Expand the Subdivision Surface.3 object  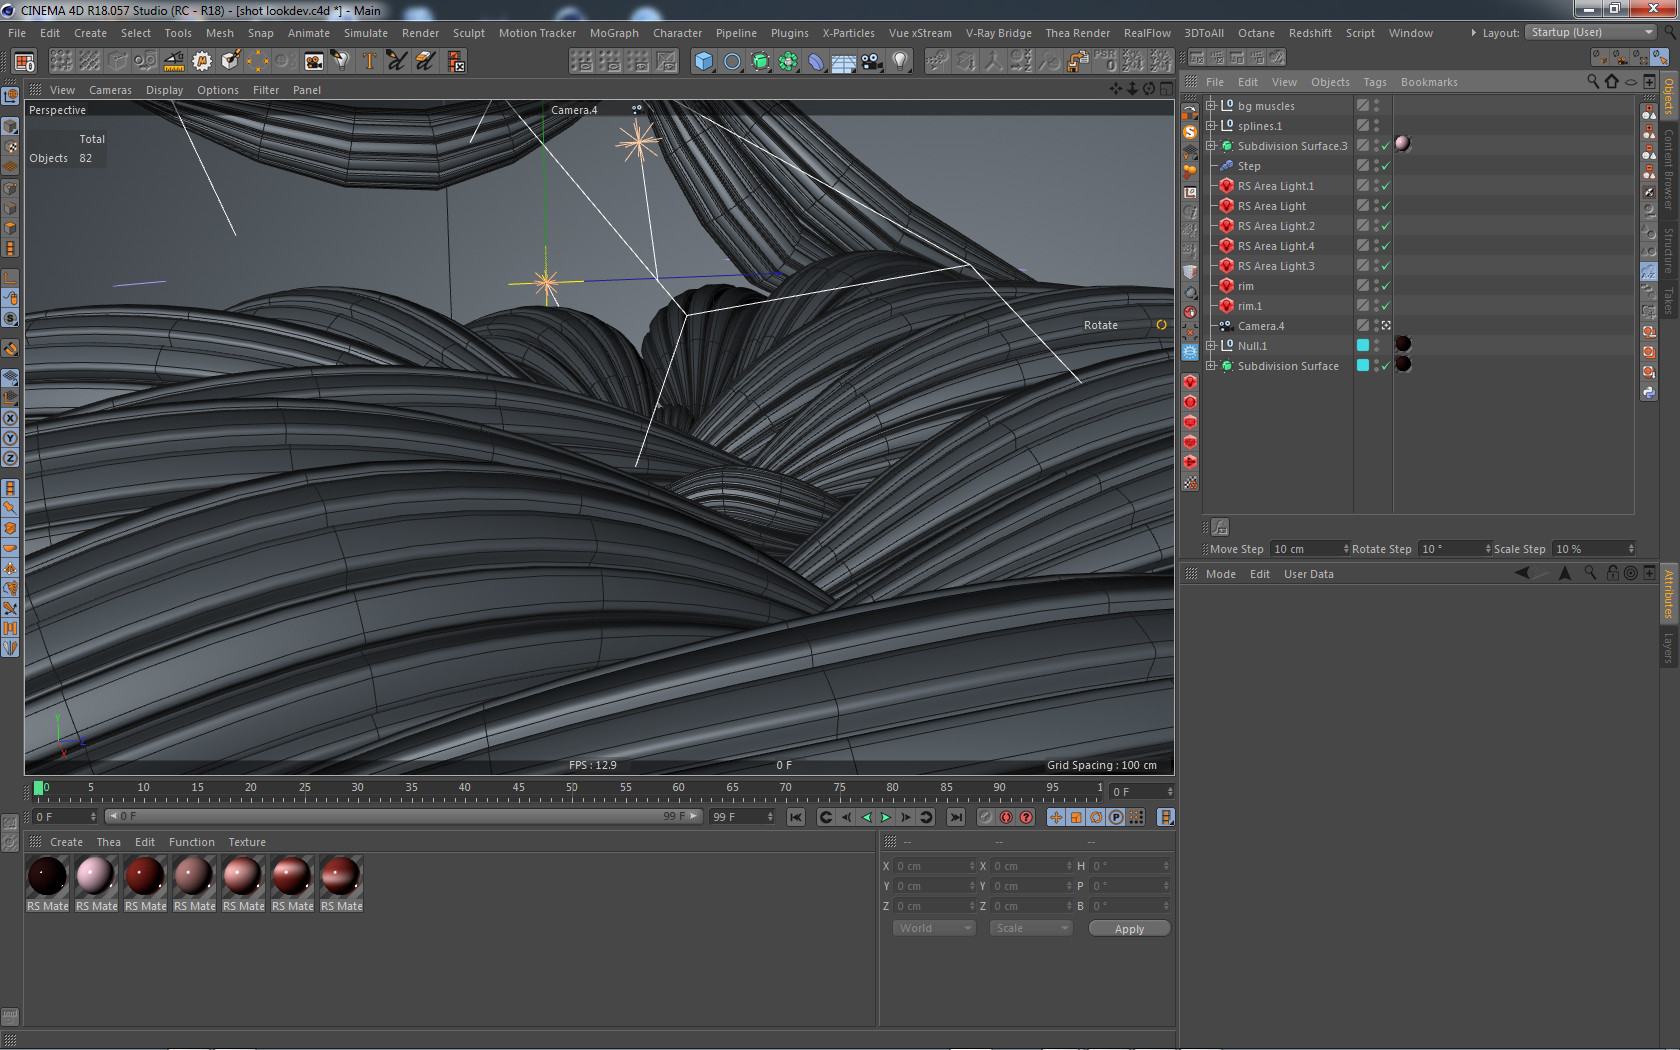(x=1211, y=145)
